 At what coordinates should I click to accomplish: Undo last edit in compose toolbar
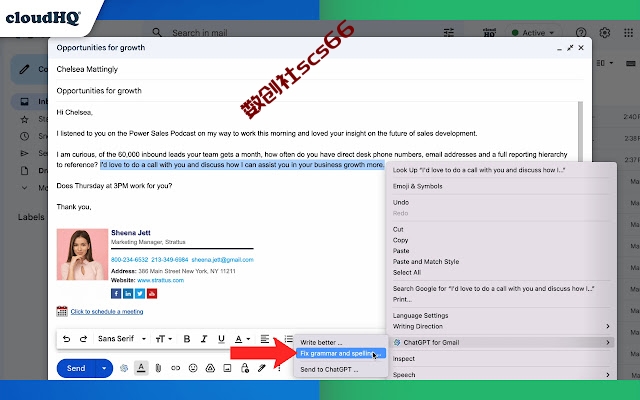66,339
